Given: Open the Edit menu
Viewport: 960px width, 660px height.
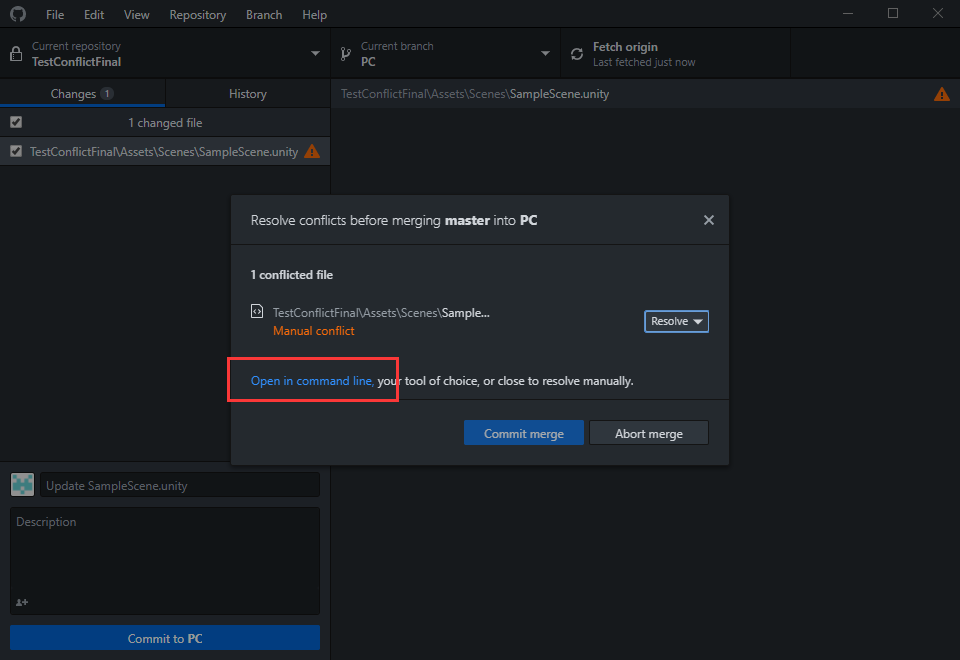Looking at the screenshot, I should pyautogui.click(x=94, y=15).
